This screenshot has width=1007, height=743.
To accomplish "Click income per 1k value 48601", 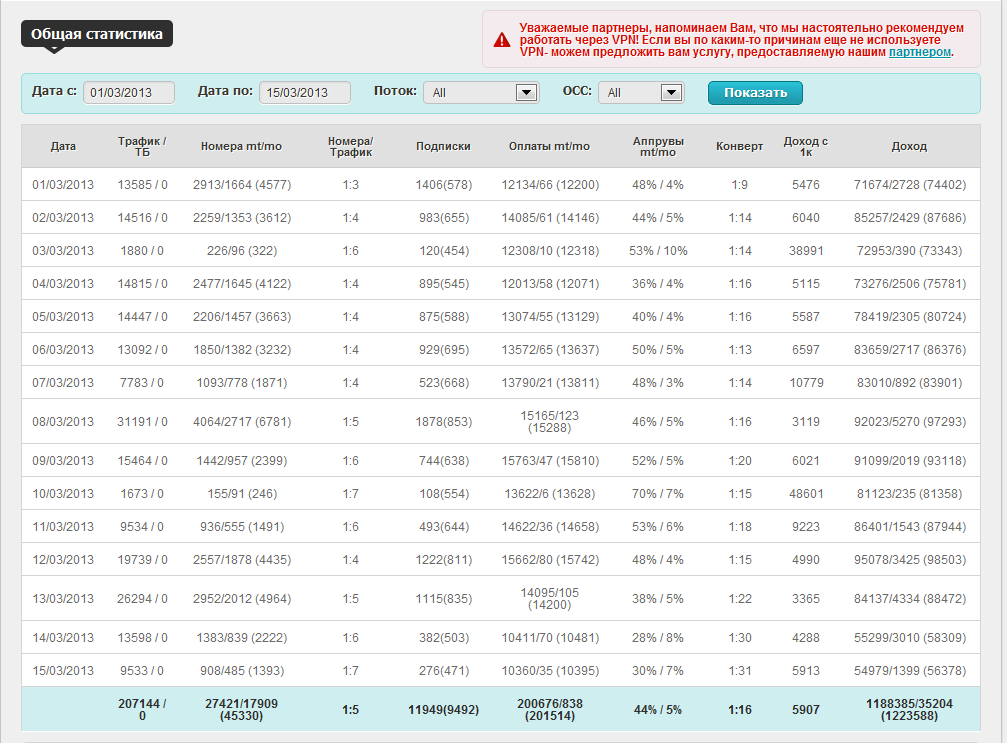I will pos(805,494).
